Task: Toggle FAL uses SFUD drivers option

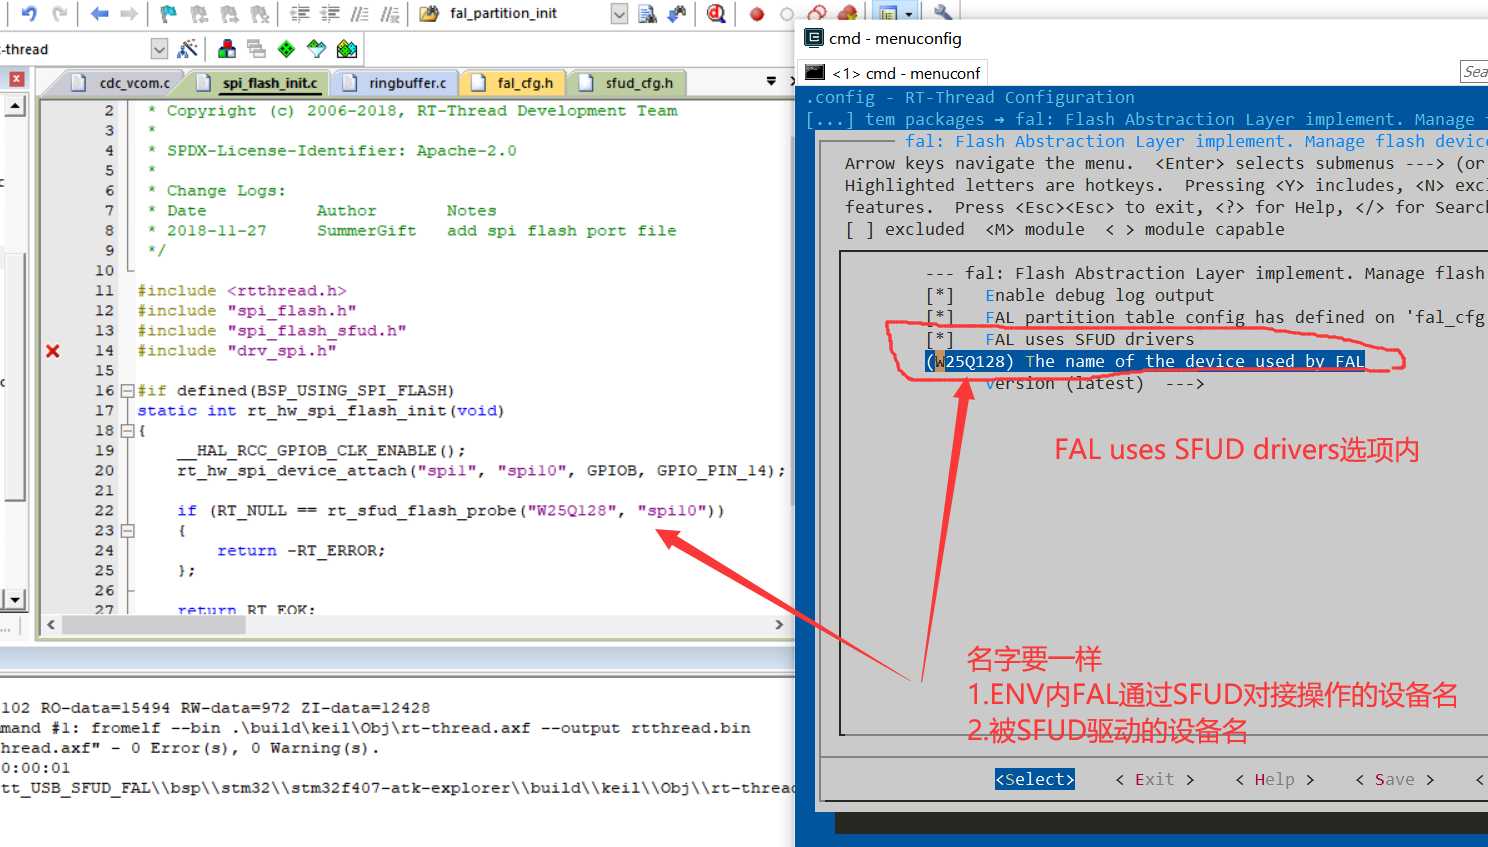Action: (x=1059, y=339)
